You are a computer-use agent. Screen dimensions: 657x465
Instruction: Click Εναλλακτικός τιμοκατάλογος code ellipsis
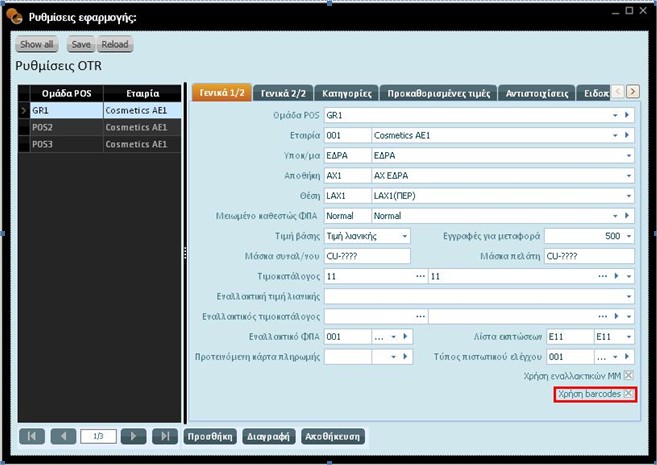[420, 316]
